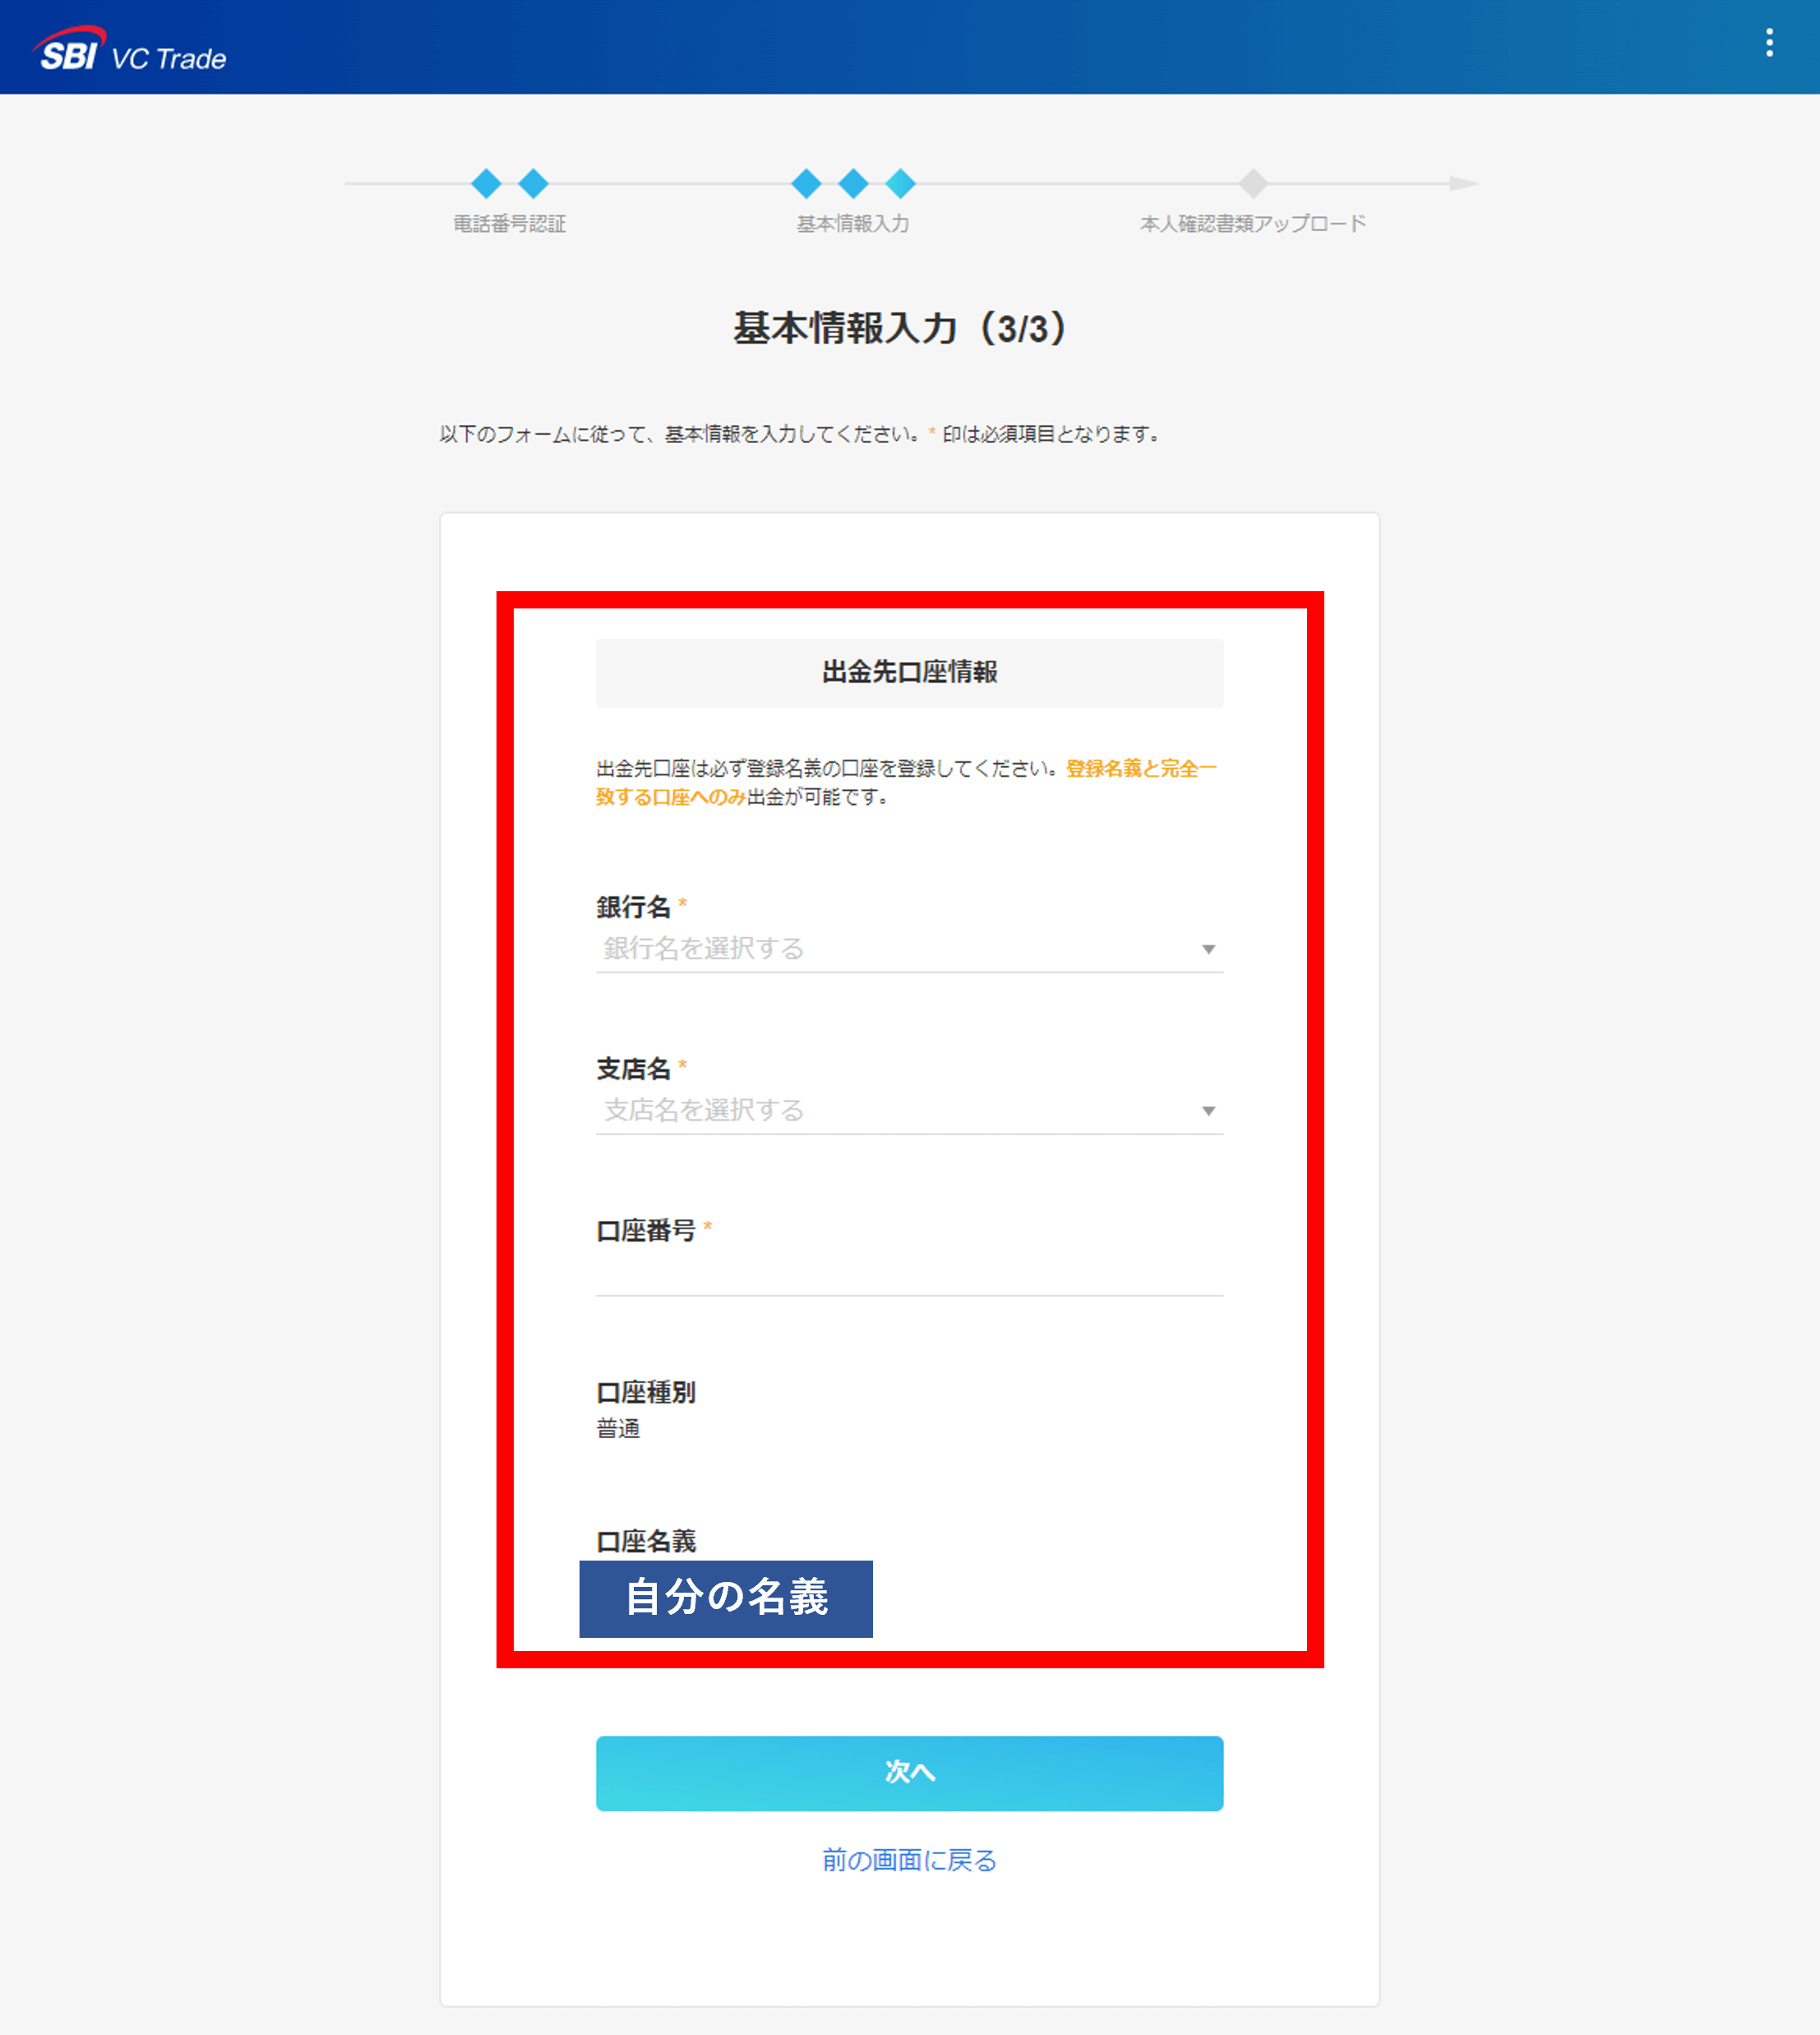
Task: Click the middle diamond above 基本情報入力
Action: click(x=853, y=184)
